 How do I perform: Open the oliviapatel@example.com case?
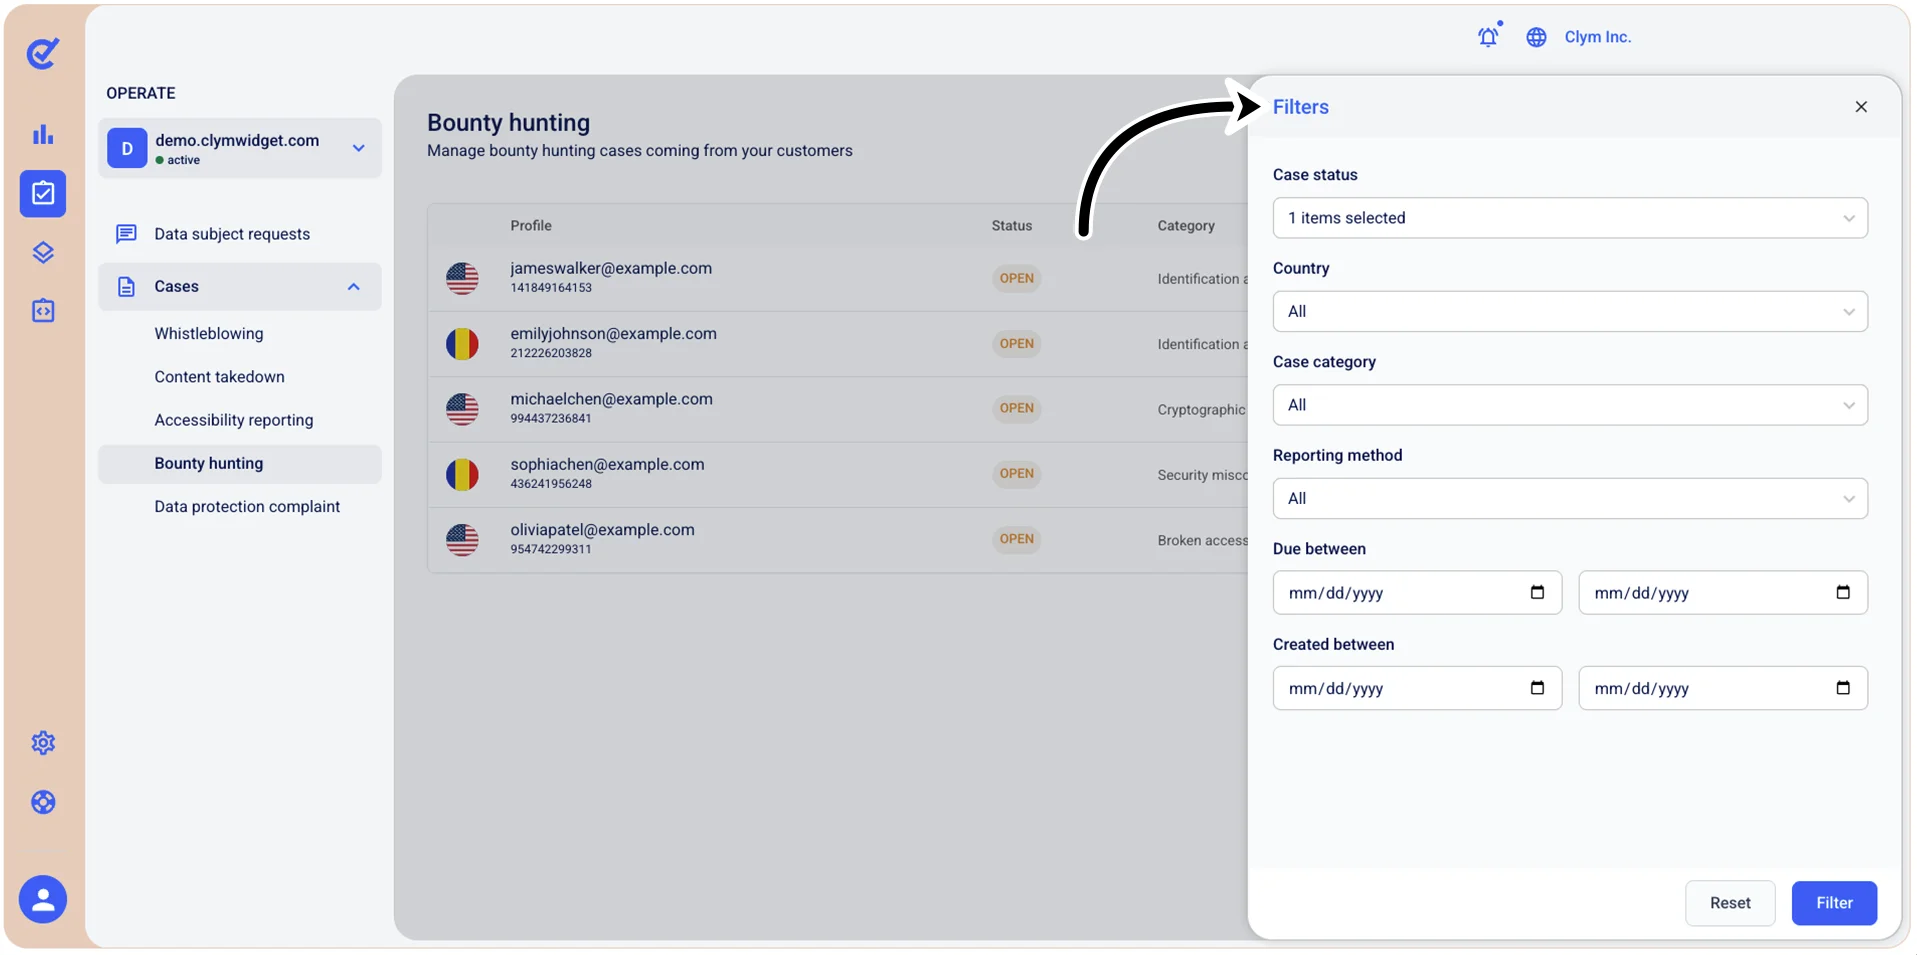(602, 530)
